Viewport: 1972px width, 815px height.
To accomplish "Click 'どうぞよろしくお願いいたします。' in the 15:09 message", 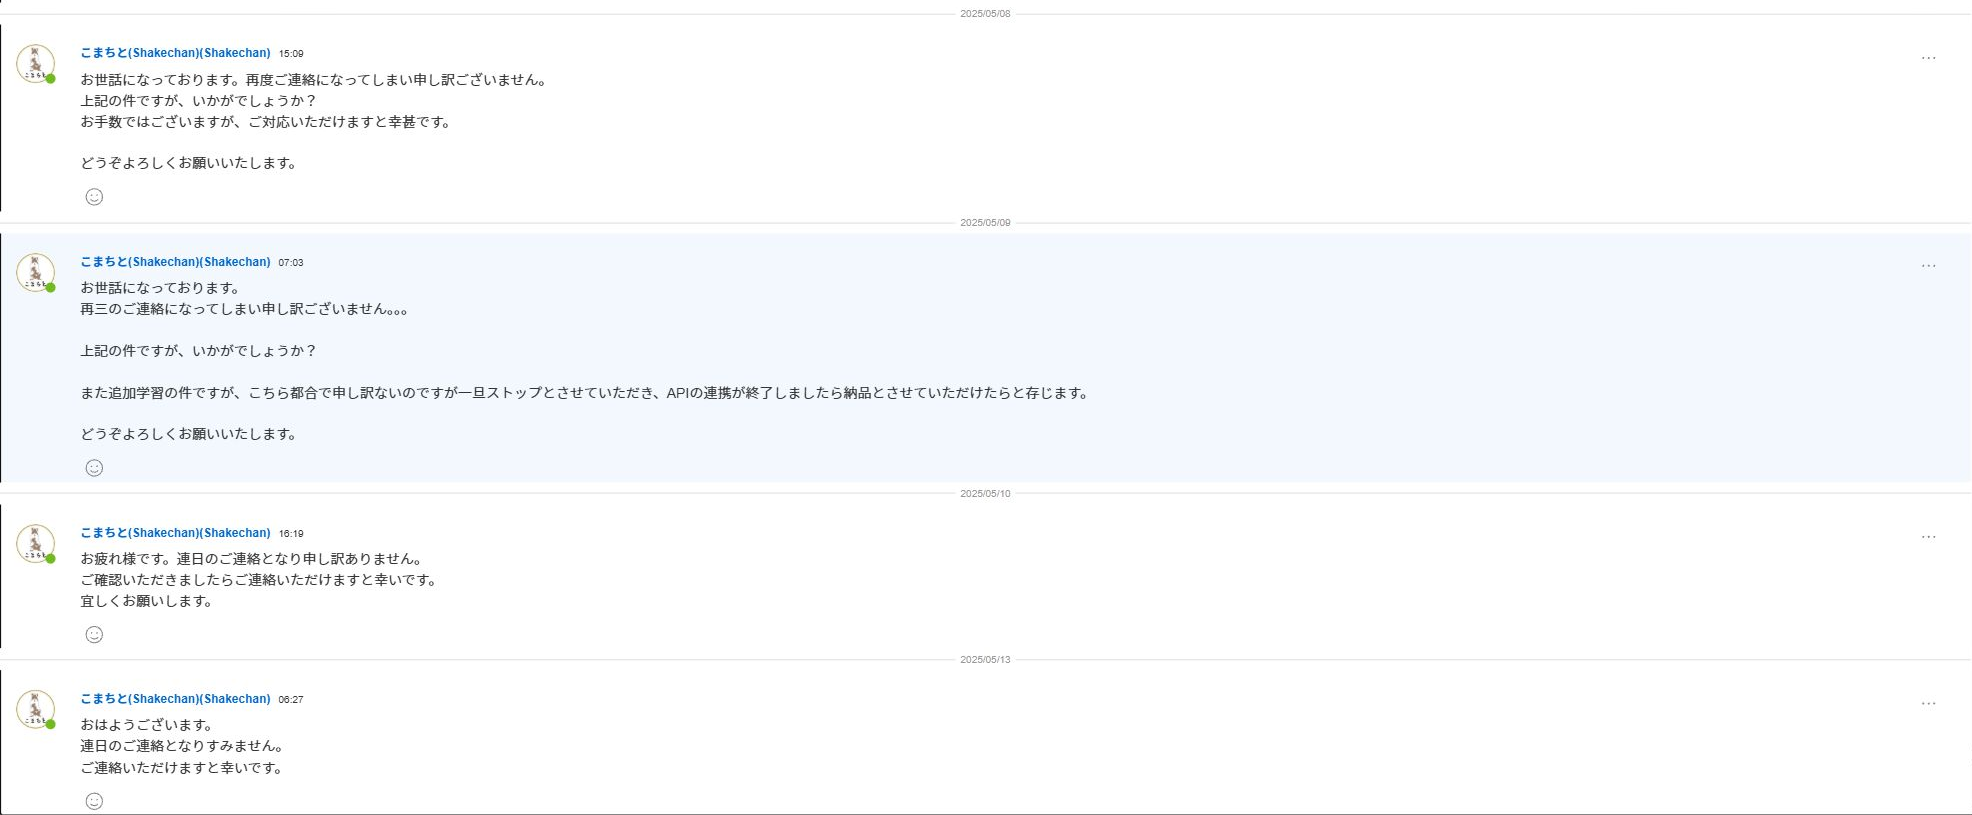I will click(189, 163).
